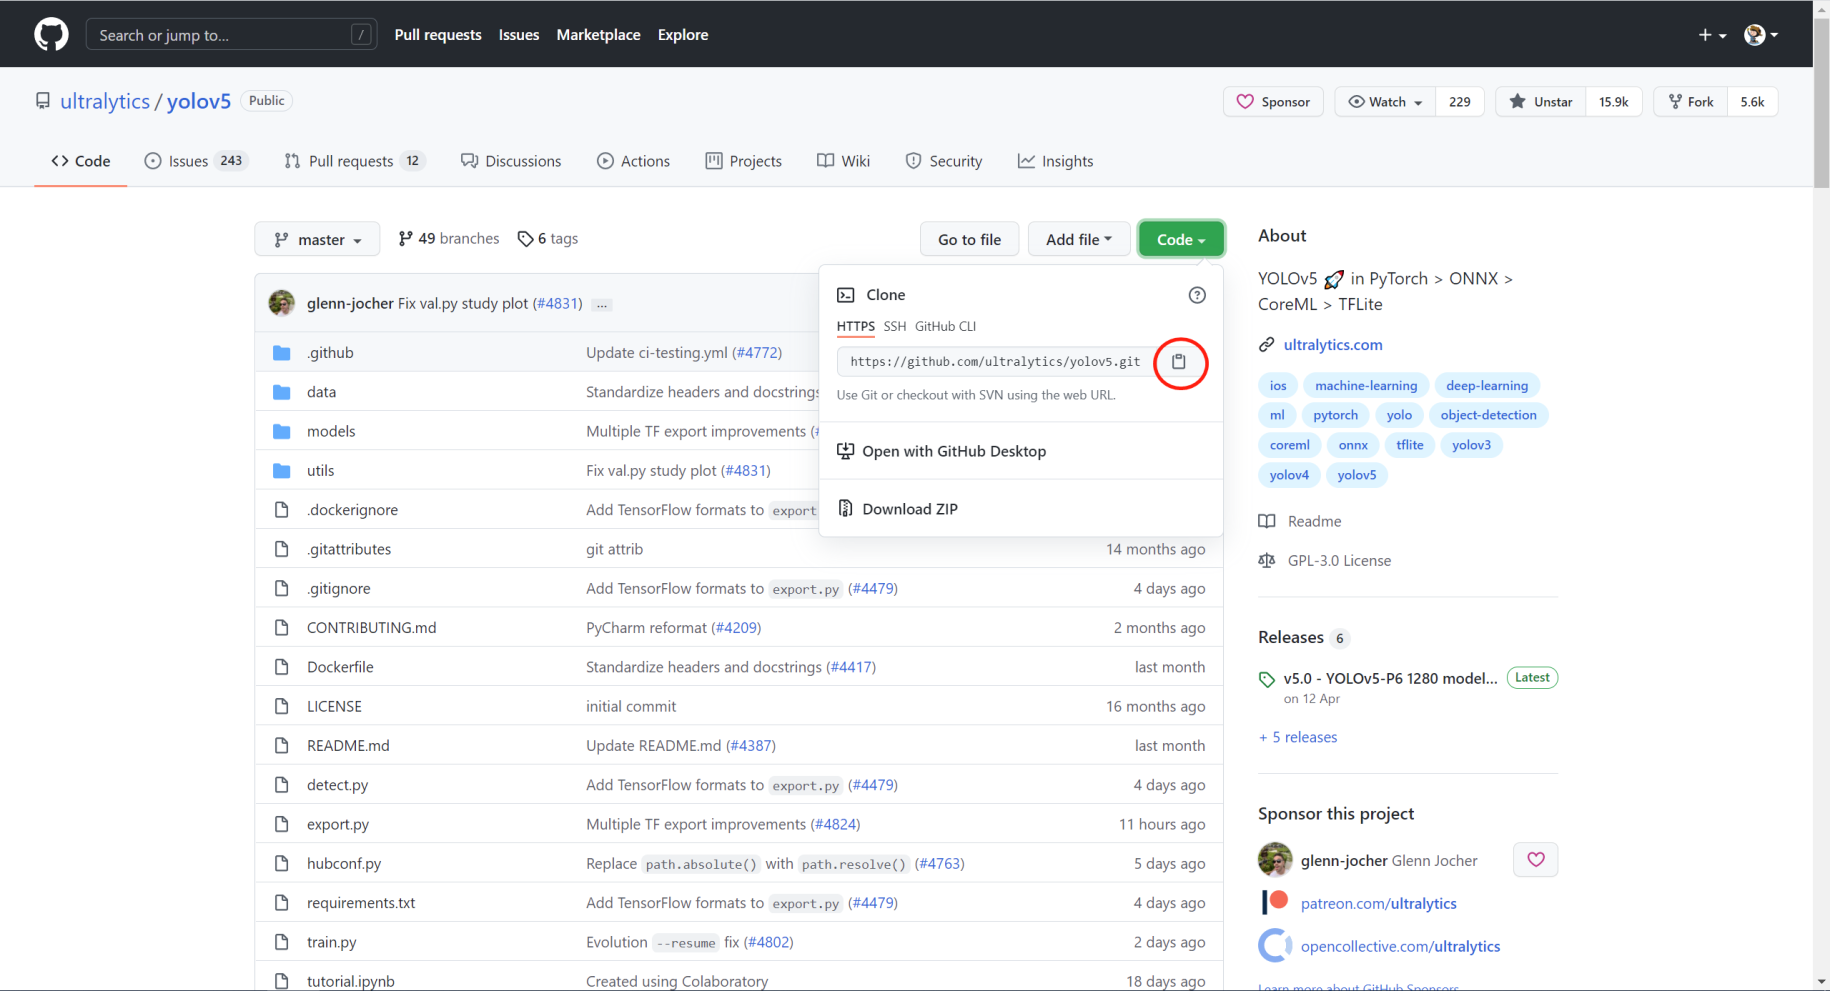Open the + 5 releases link
Viewport: 1830px width, 991px height.
point(1298,737)
